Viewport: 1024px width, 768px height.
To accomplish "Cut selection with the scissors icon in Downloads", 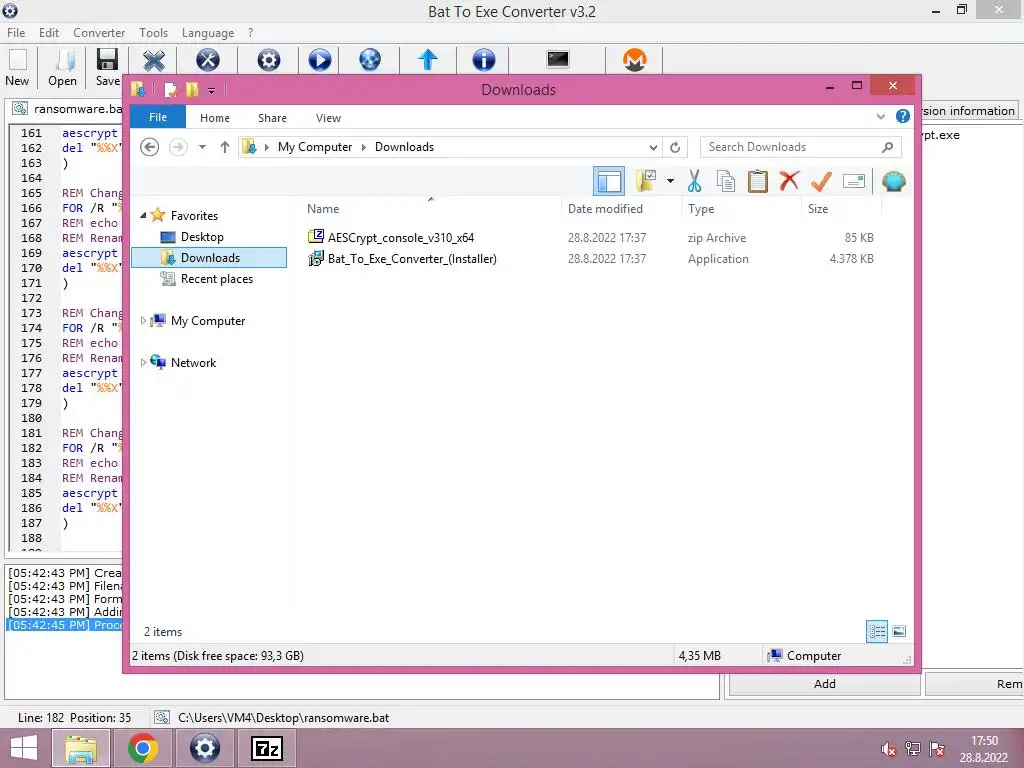I will coord(694,181).
